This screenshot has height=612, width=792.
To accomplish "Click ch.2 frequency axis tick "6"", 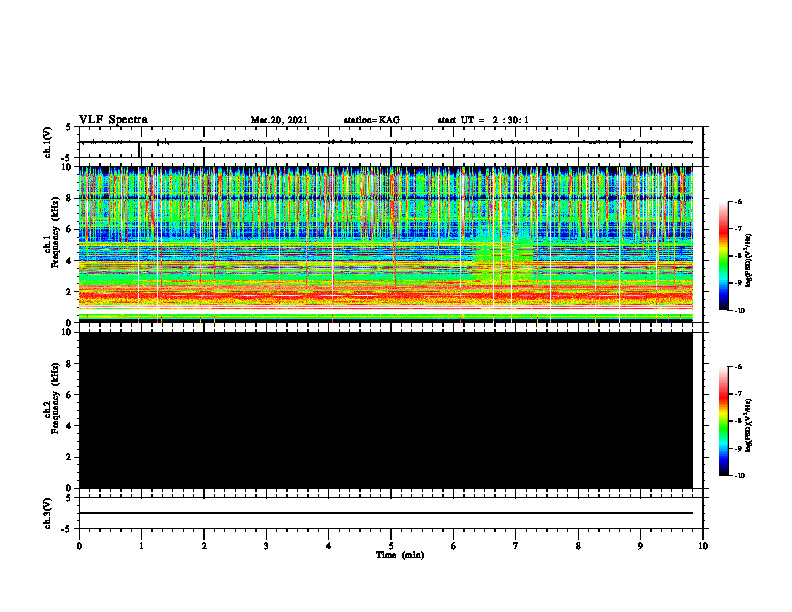I will 70,395.
